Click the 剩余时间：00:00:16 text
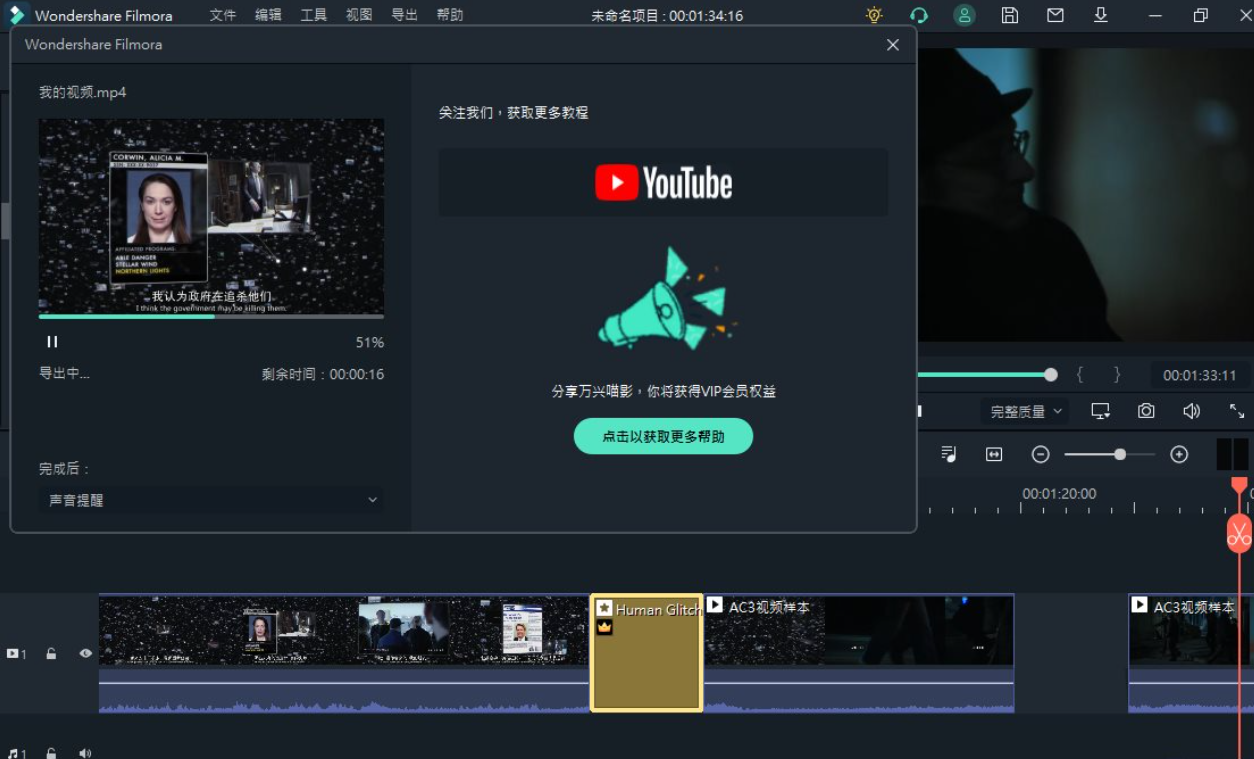This screenshot has height=759, width=1254. (323, 374)
